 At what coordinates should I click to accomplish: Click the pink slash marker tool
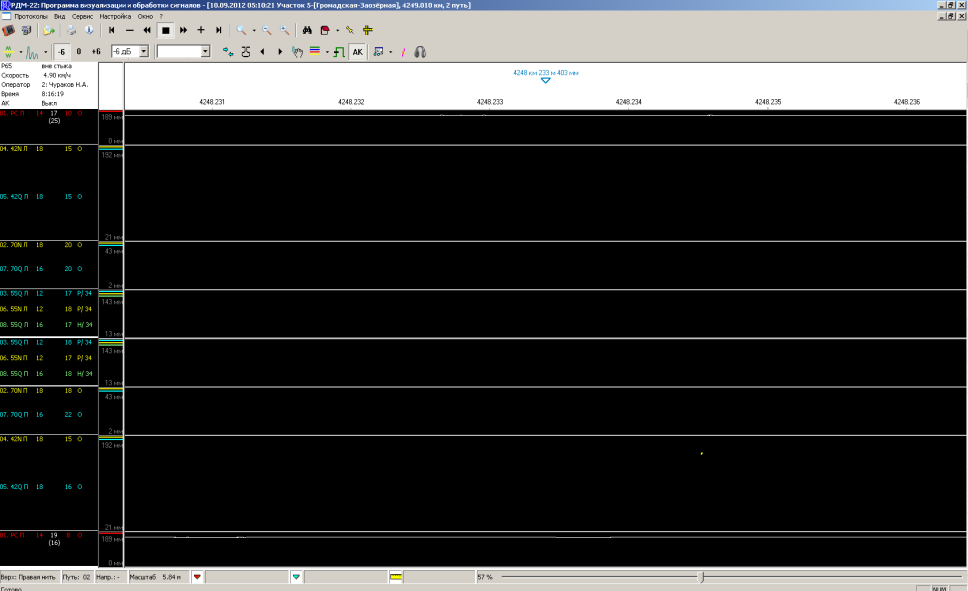tap(404, 51)
